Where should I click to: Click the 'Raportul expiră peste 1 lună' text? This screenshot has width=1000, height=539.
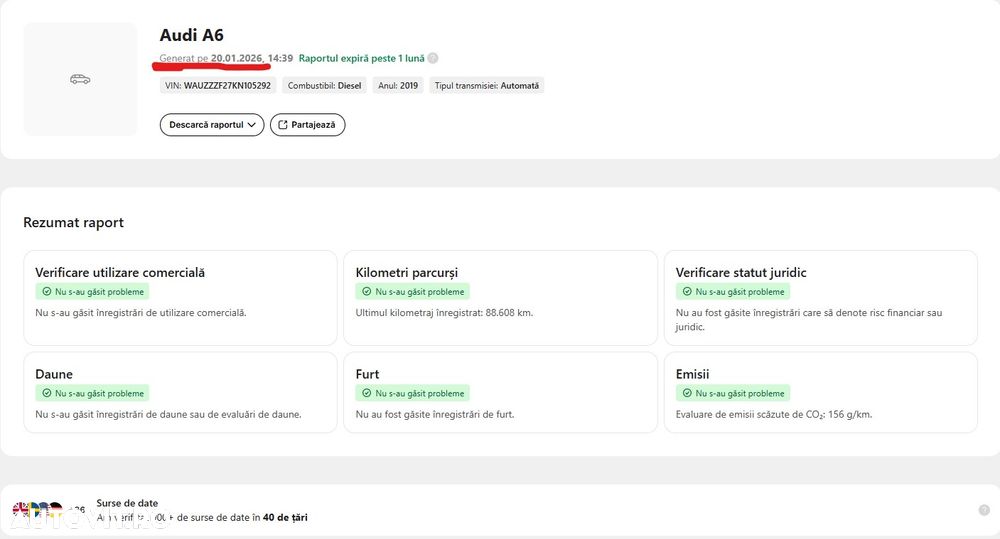click(362, 58)
